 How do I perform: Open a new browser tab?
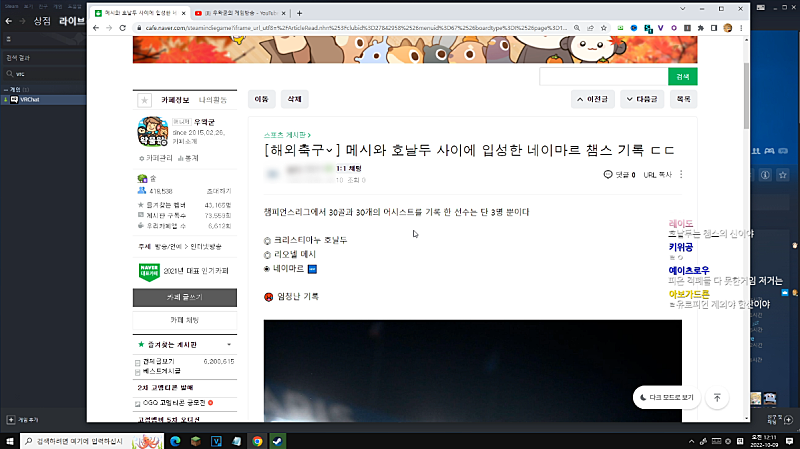click(x=299, y=13)
